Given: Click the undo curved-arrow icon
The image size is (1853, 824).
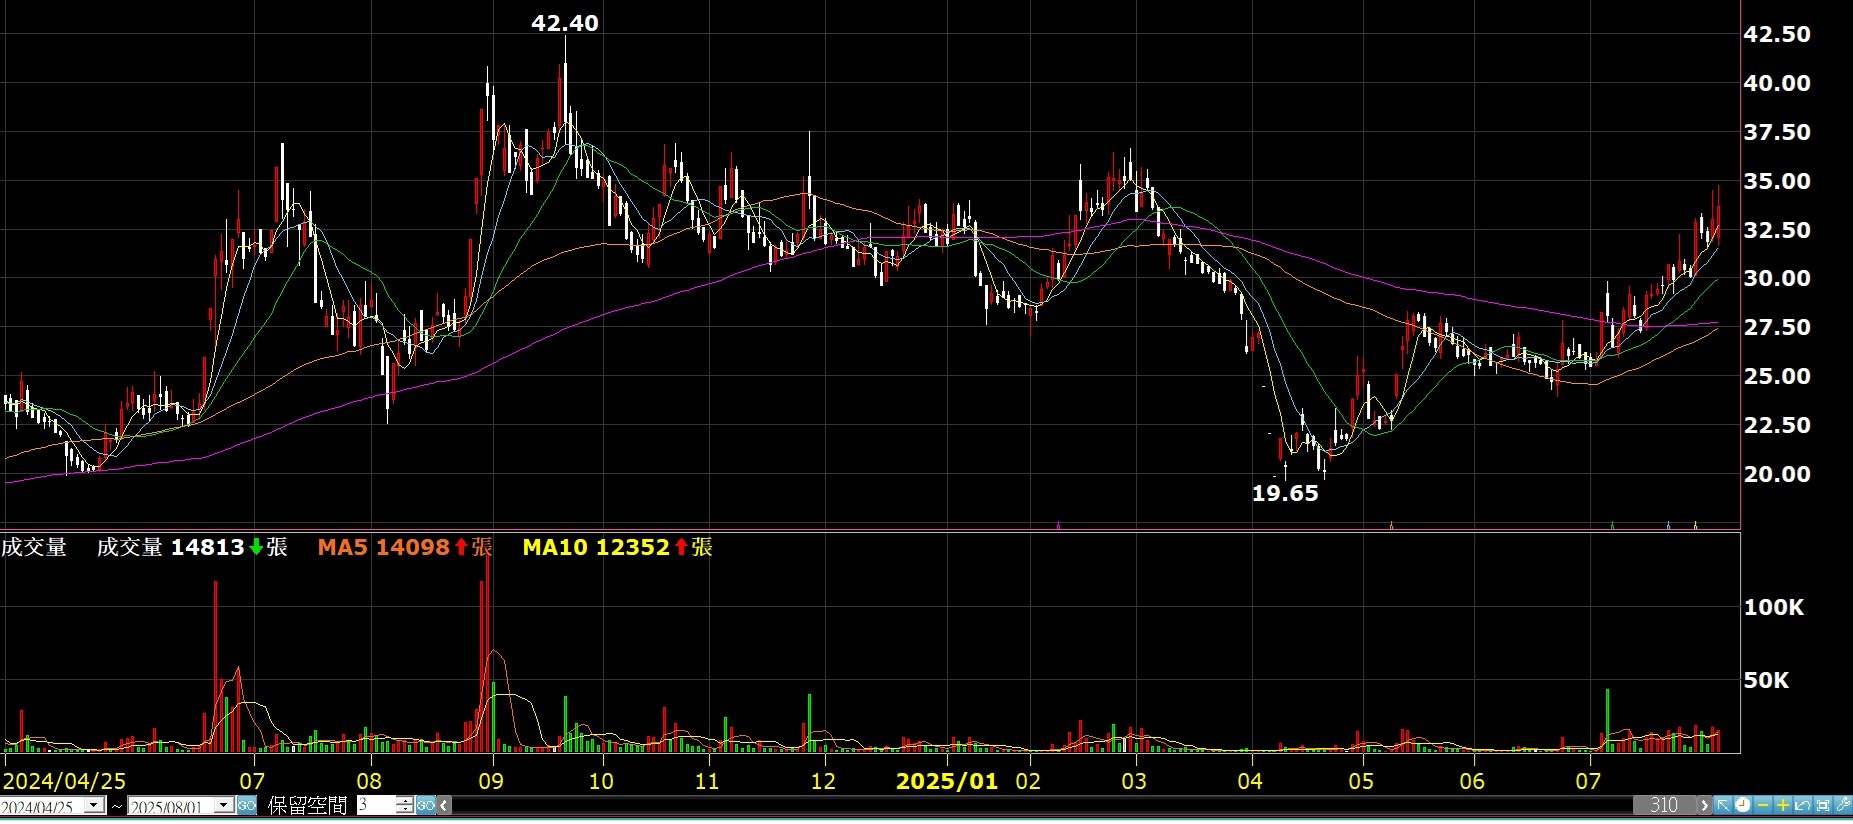Looking at the screenshot, I should [1802, 805].
